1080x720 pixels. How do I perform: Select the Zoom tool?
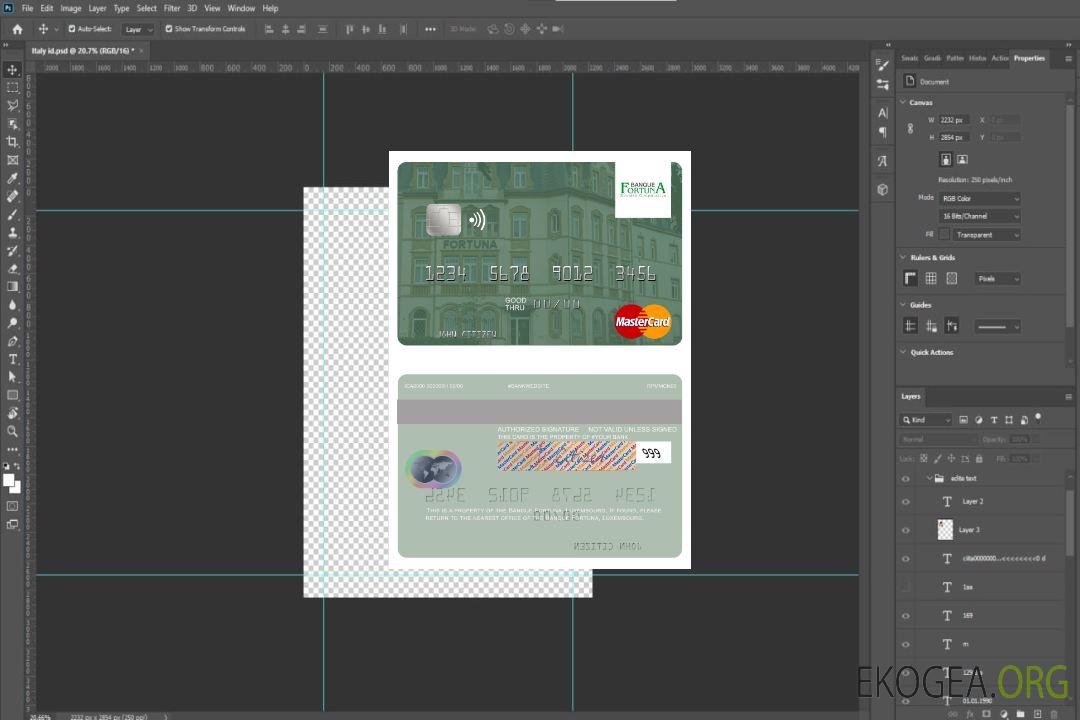(12, 431)
